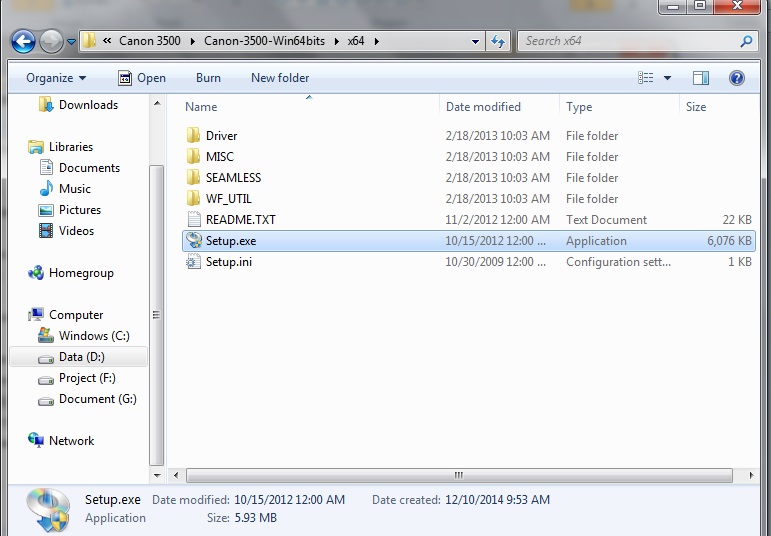Expand arrow after x64 breadcrumb
The width and height of the screenshot is (771, 536).
click(376, 41)
